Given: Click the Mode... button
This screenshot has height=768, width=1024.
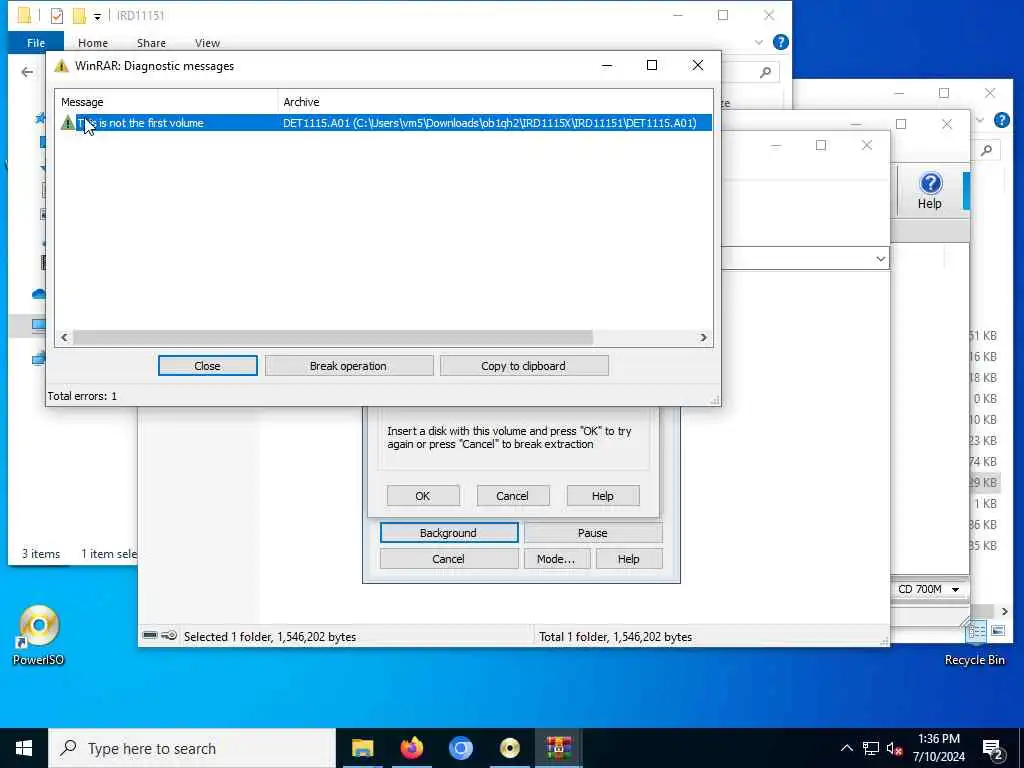Looking at the screenshot, I should click(x=556, y=559).
